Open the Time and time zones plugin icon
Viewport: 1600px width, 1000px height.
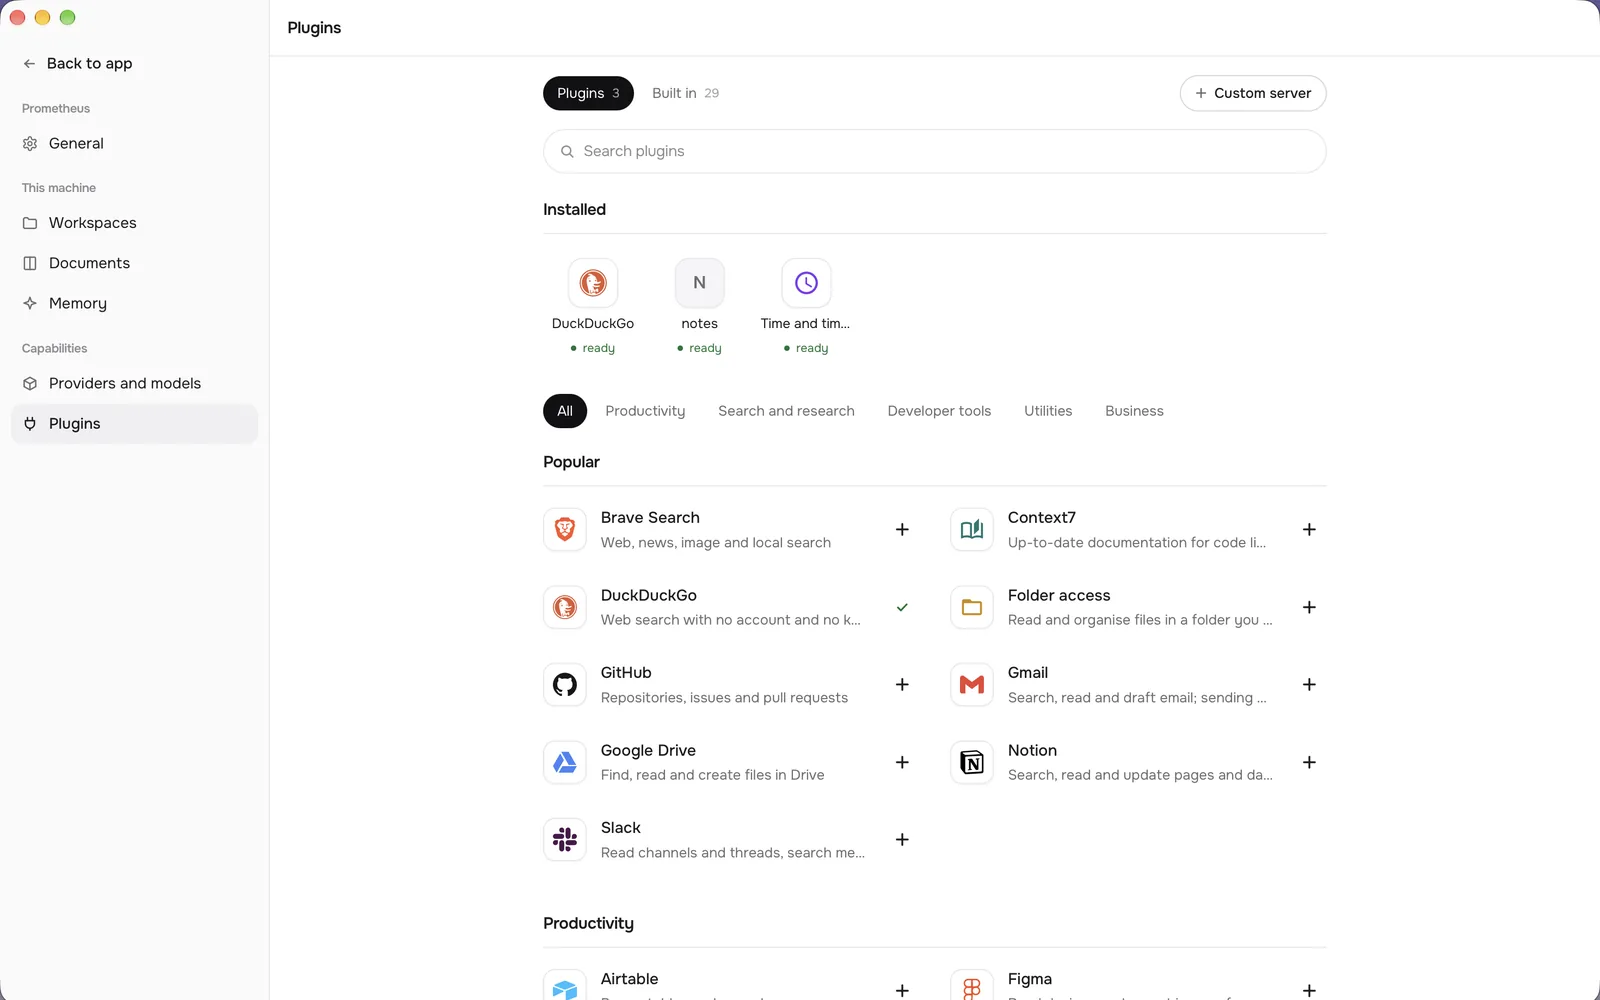coord(806,283)
